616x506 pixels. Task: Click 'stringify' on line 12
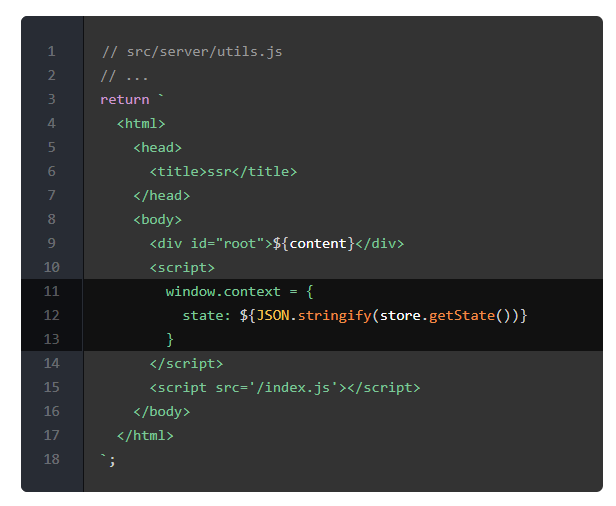(x=334, y=315)
